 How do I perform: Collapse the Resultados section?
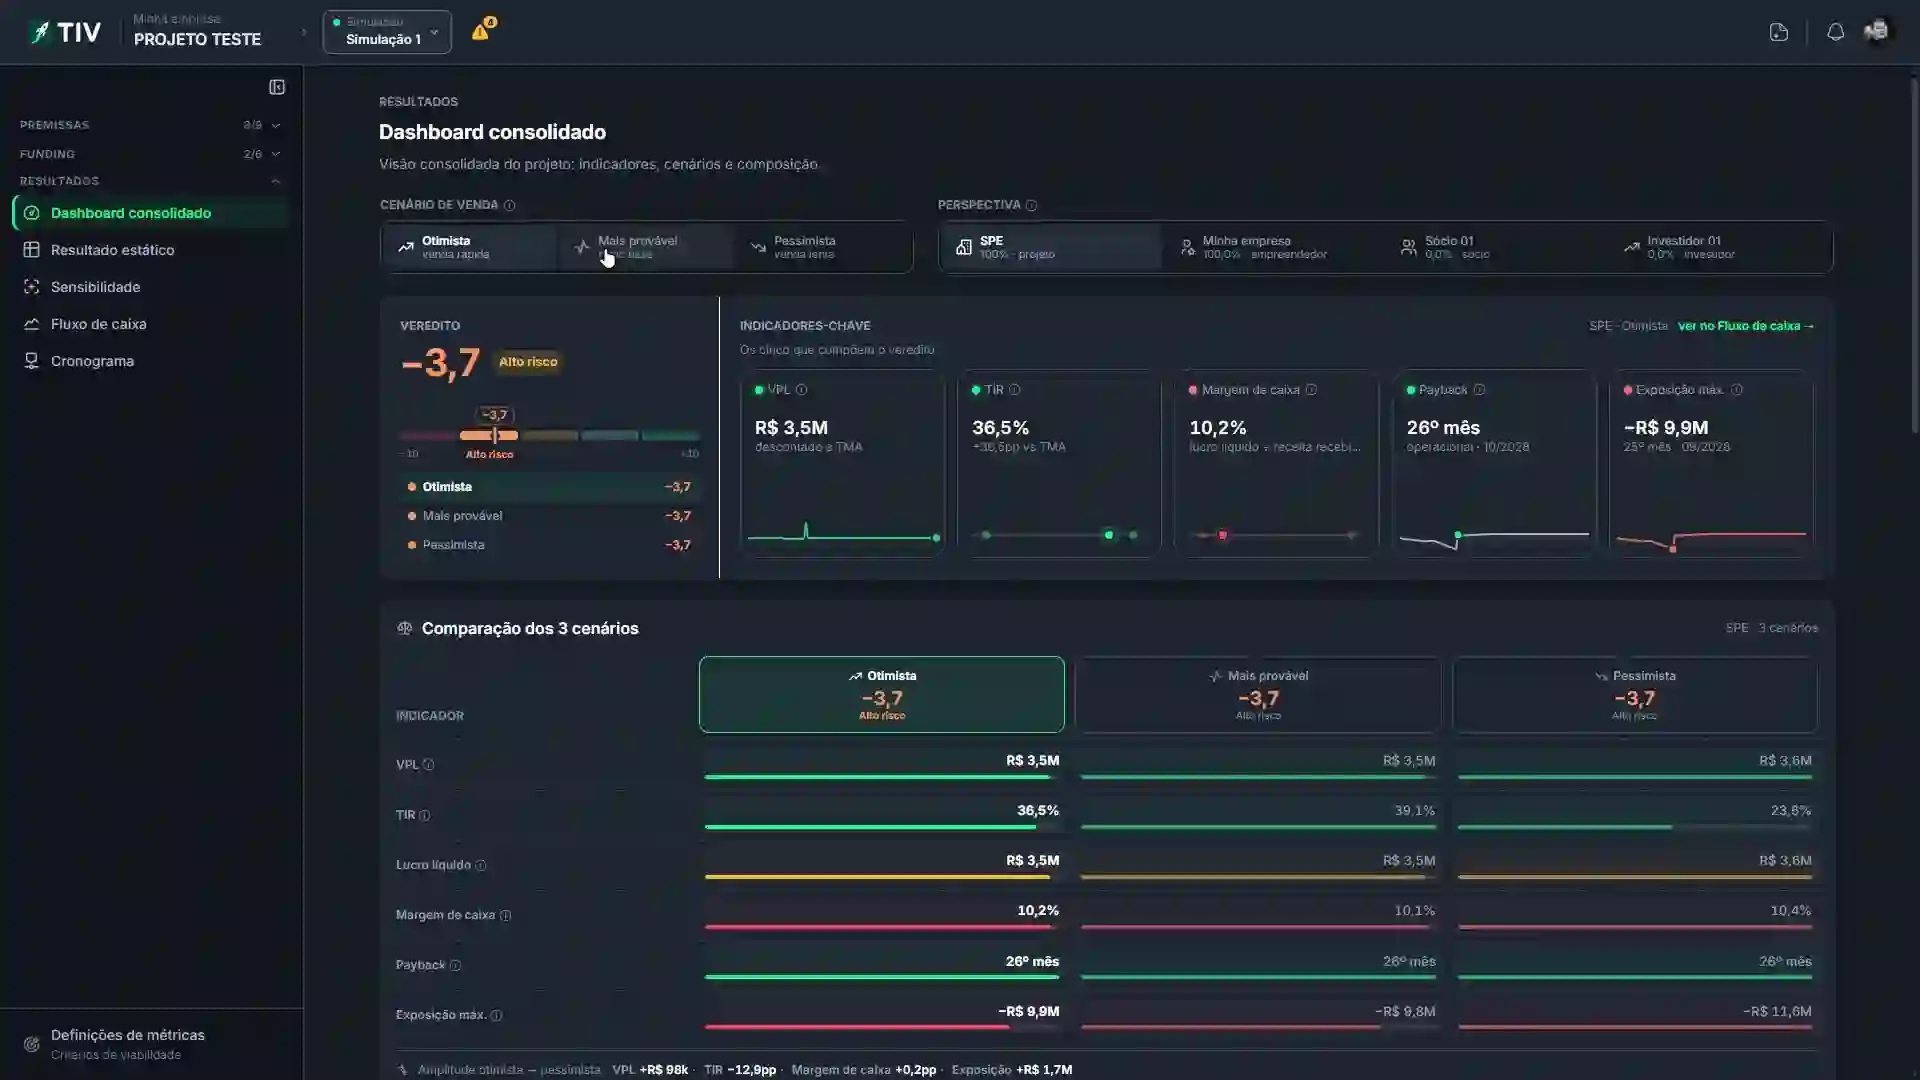150,181
